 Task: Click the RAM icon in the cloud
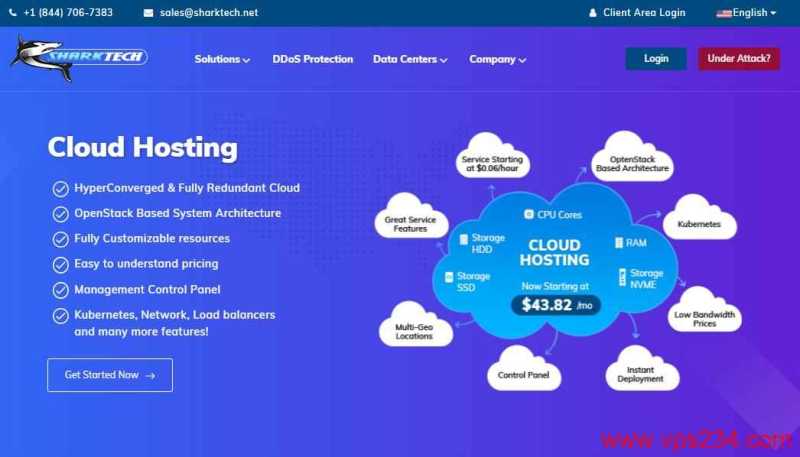[x=619, y=243]
